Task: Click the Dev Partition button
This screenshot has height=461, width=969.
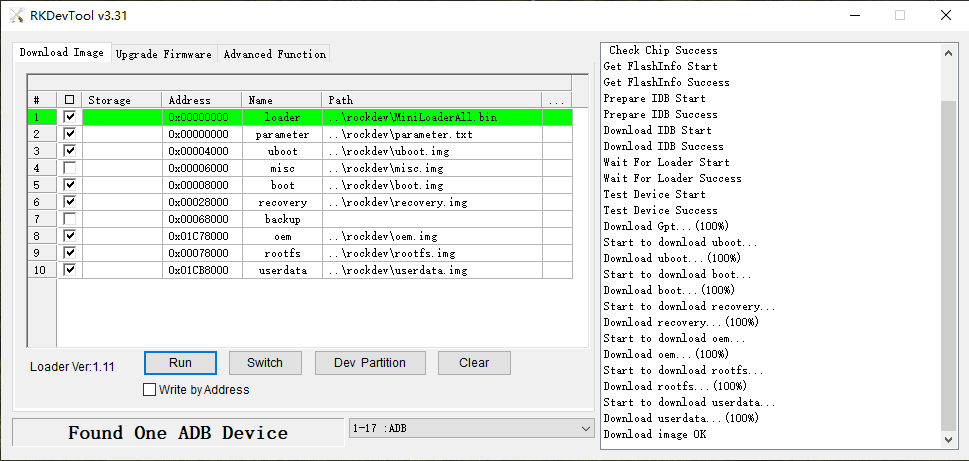Action: pos(370,363)
